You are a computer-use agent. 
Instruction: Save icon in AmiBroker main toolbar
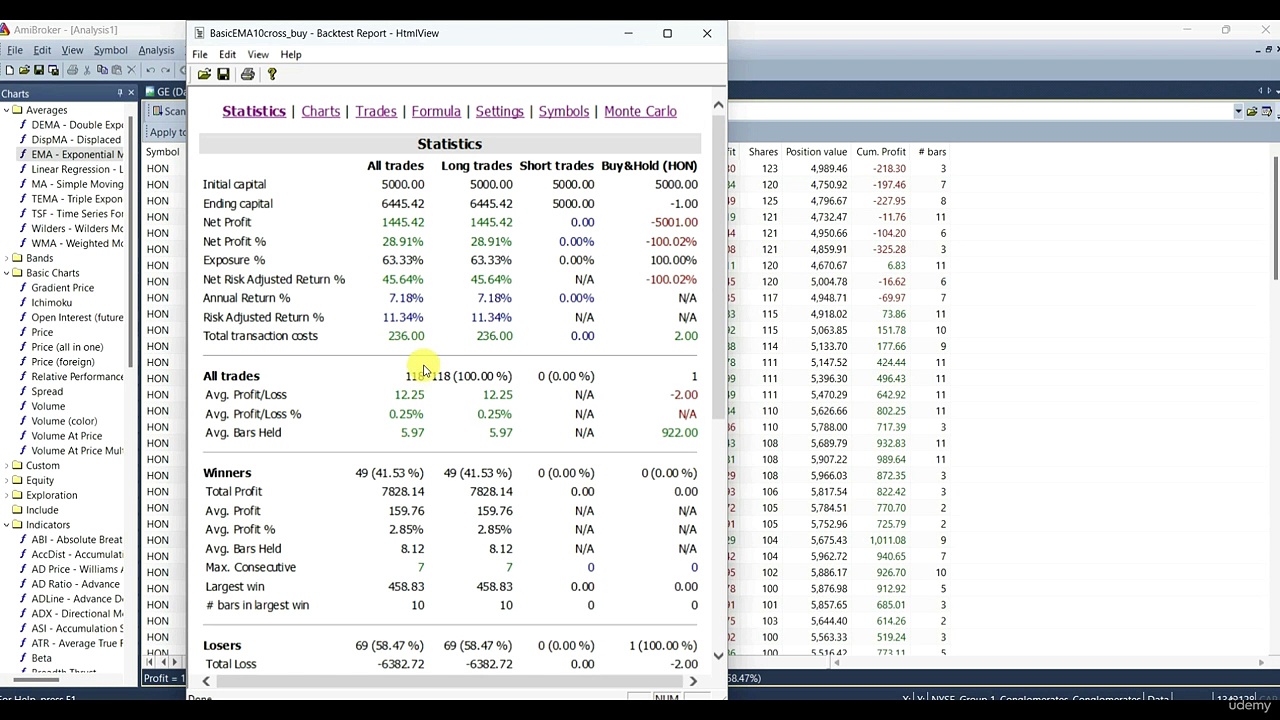coord(39,70)
